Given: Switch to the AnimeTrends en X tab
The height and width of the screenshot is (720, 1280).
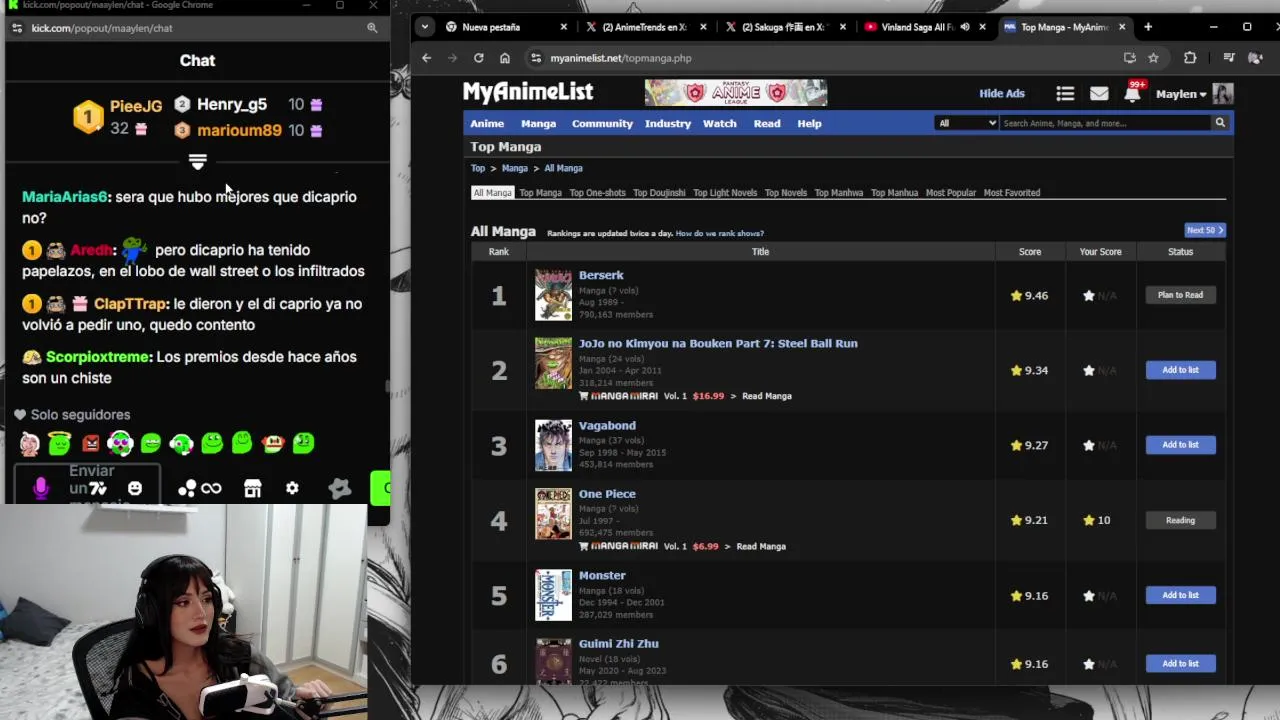Looking at the screenshot, I should coord(644,27).
